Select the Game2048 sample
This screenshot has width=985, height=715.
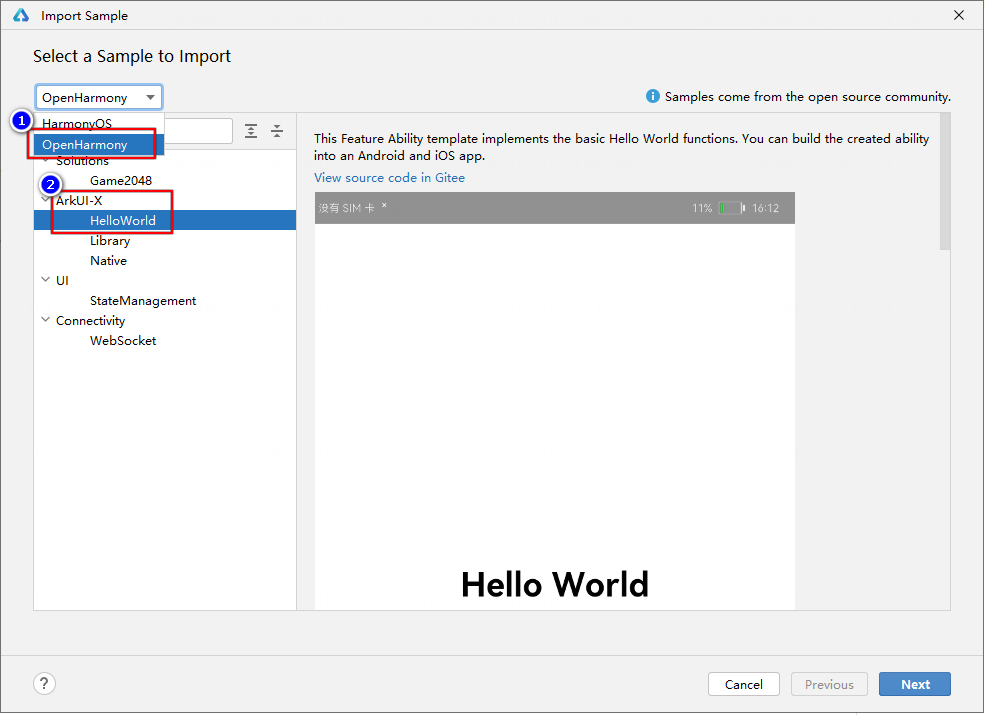(x=121, y=180)
